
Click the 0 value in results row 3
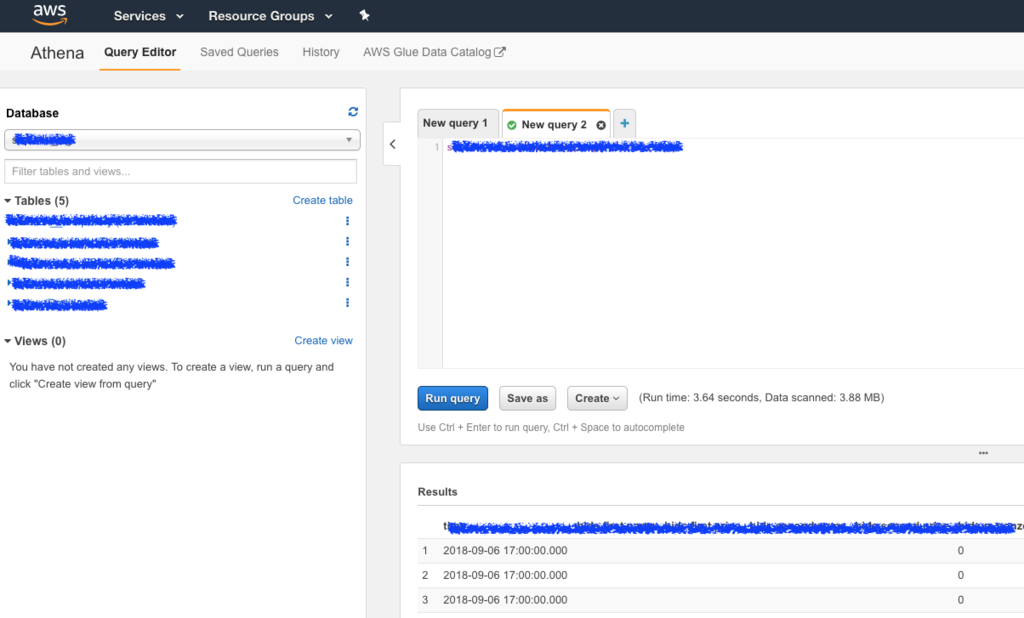point(961,600)
